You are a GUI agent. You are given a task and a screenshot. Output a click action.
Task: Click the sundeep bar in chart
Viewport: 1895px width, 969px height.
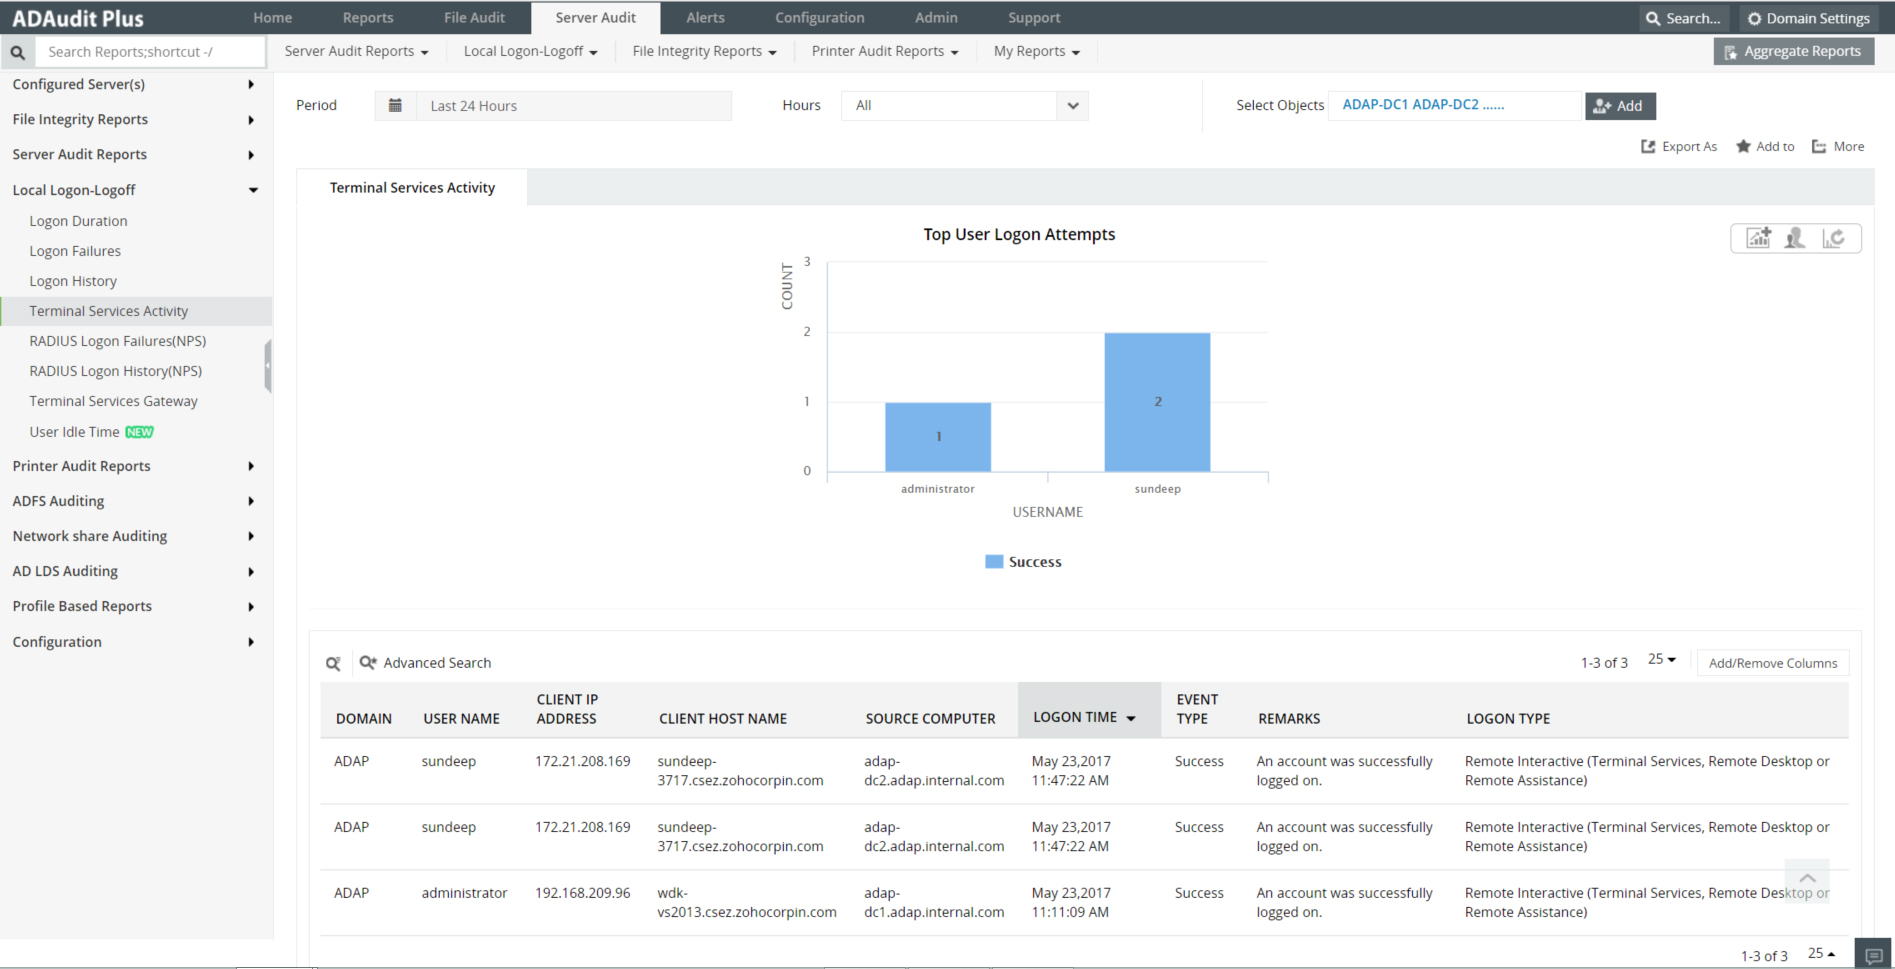pyautogui.click(x=1157, y=402)
